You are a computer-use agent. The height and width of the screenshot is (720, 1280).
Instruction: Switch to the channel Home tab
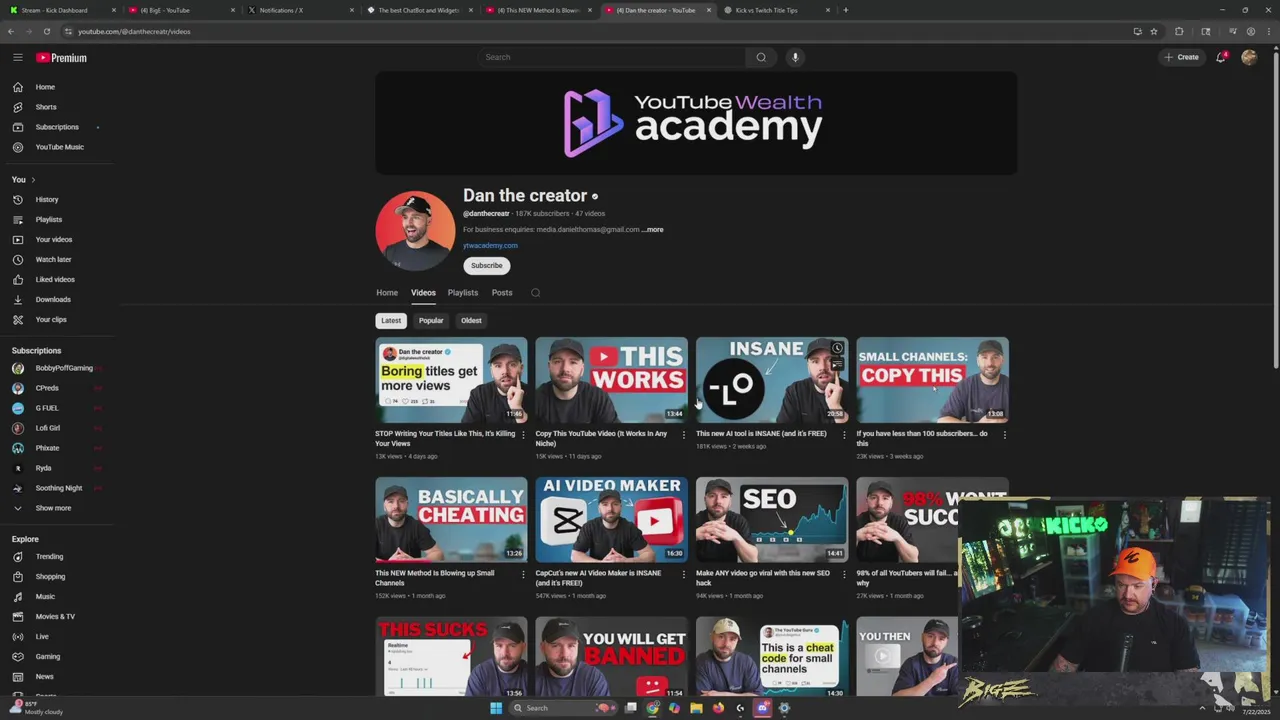click(x=387, y=293)
